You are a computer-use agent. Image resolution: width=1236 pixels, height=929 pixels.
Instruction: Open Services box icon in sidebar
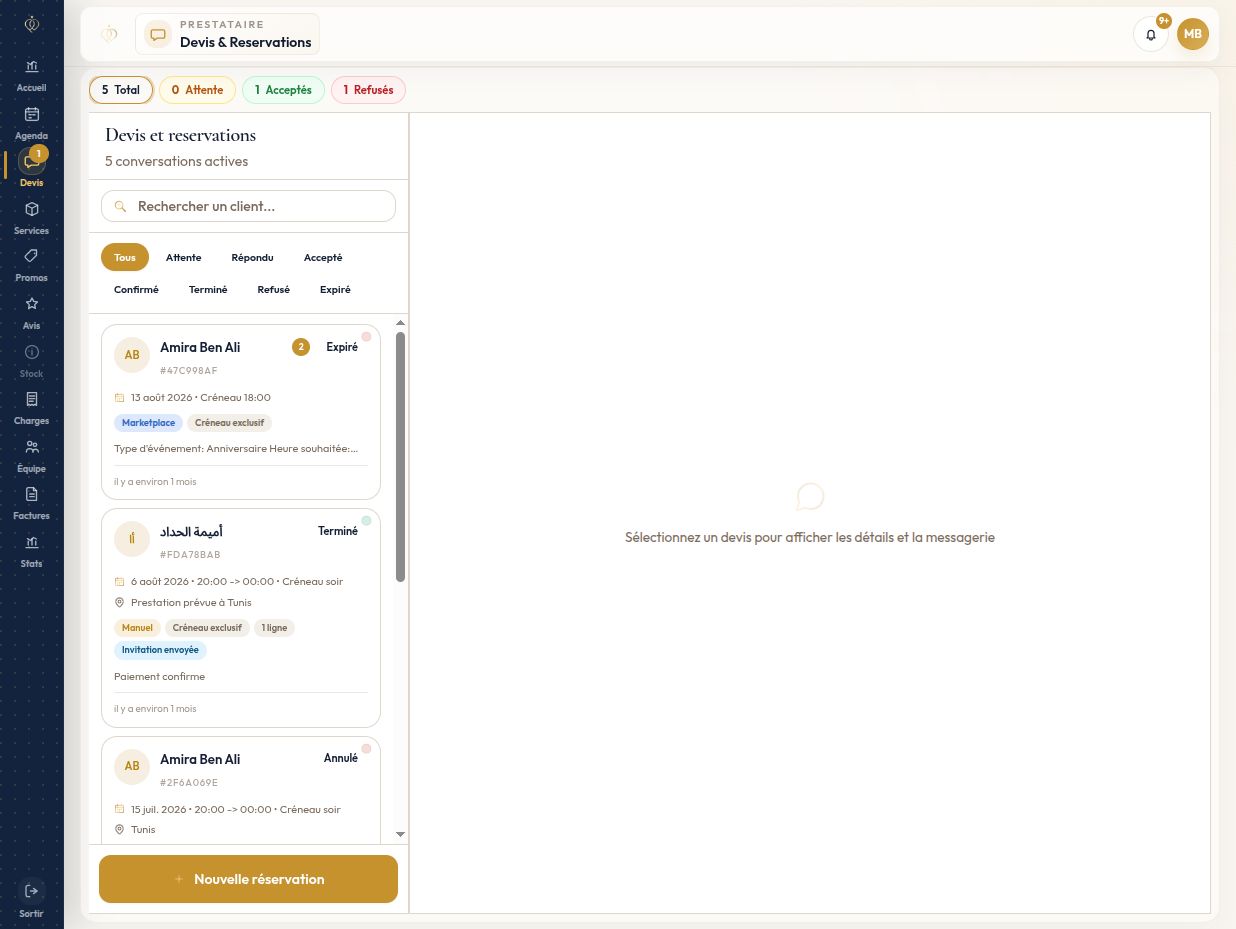click(32, 209)
